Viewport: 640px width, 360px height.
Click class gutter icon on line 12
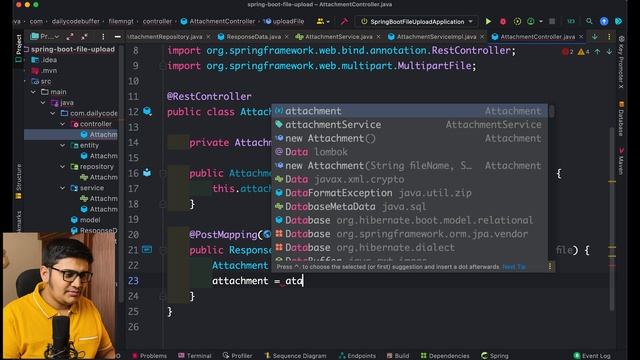point(147,111)
